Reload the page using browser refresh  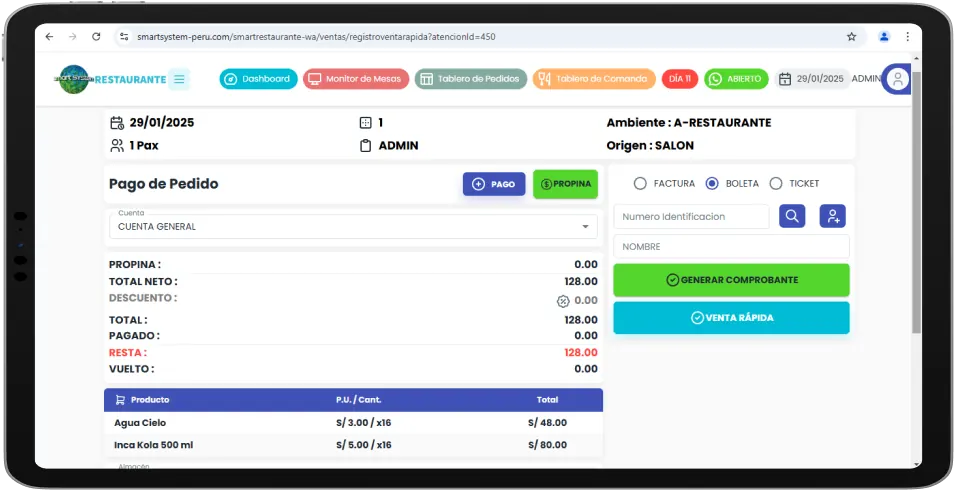[96, 37]
